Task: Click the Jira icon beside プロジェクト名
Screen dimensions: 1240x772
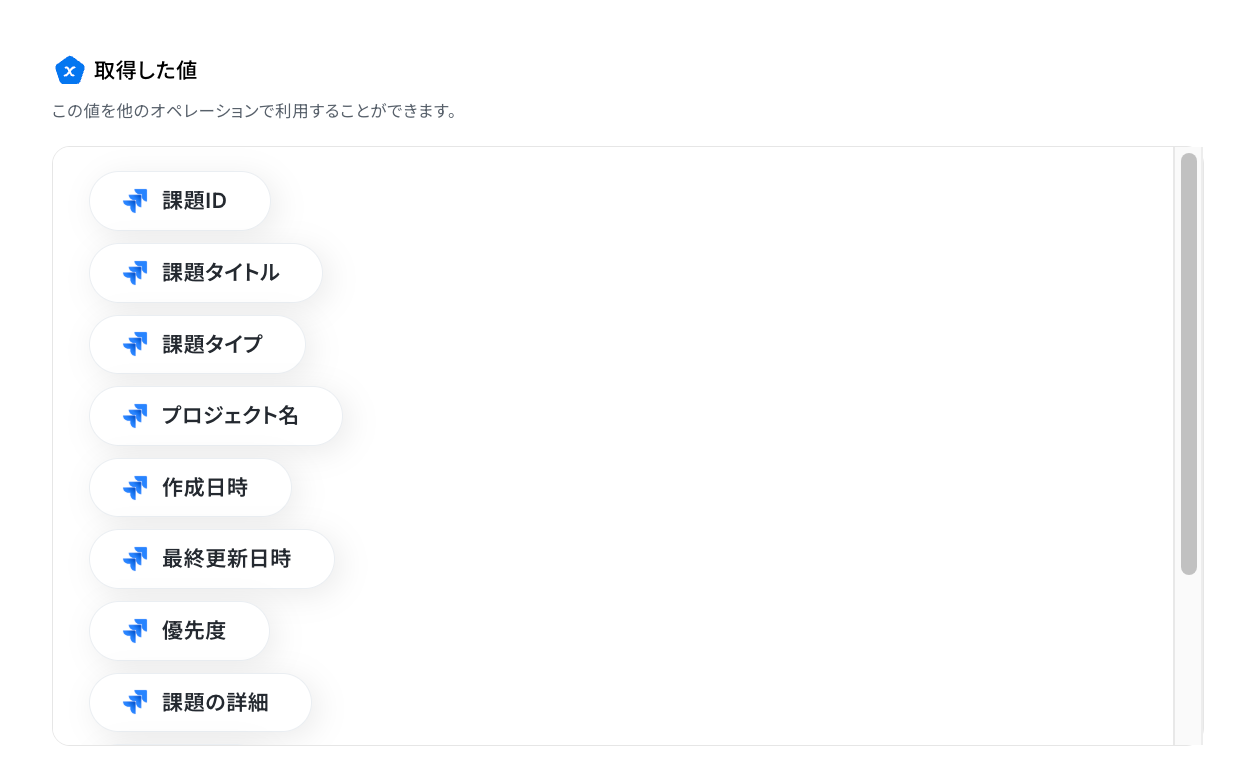Action: (135, 416)
